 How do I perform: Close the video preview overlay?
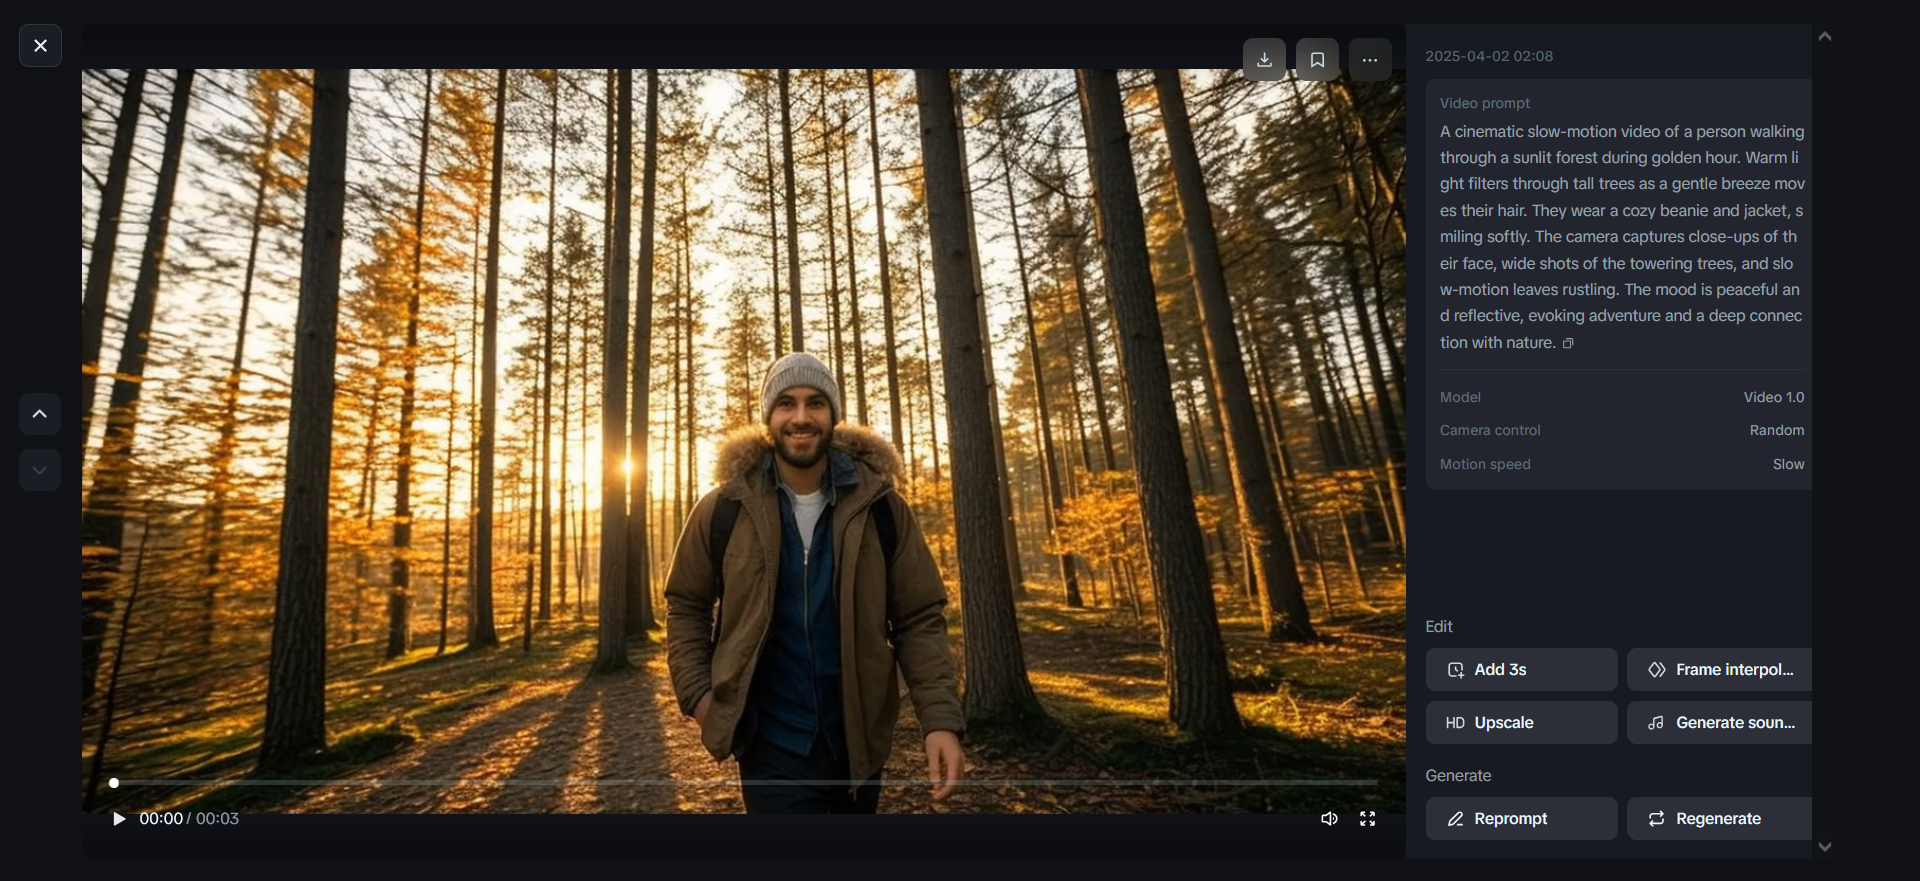(40, 46)
